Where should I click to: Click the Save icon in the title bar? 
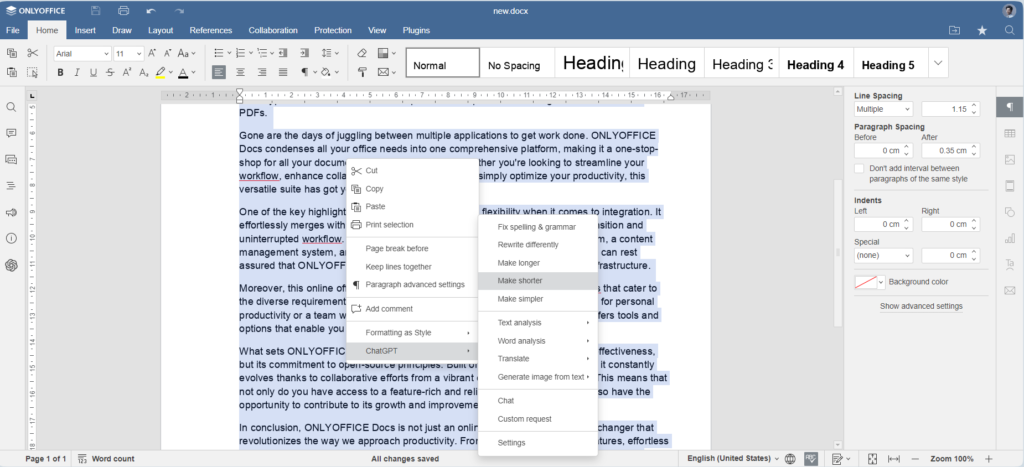click(96, 10)
